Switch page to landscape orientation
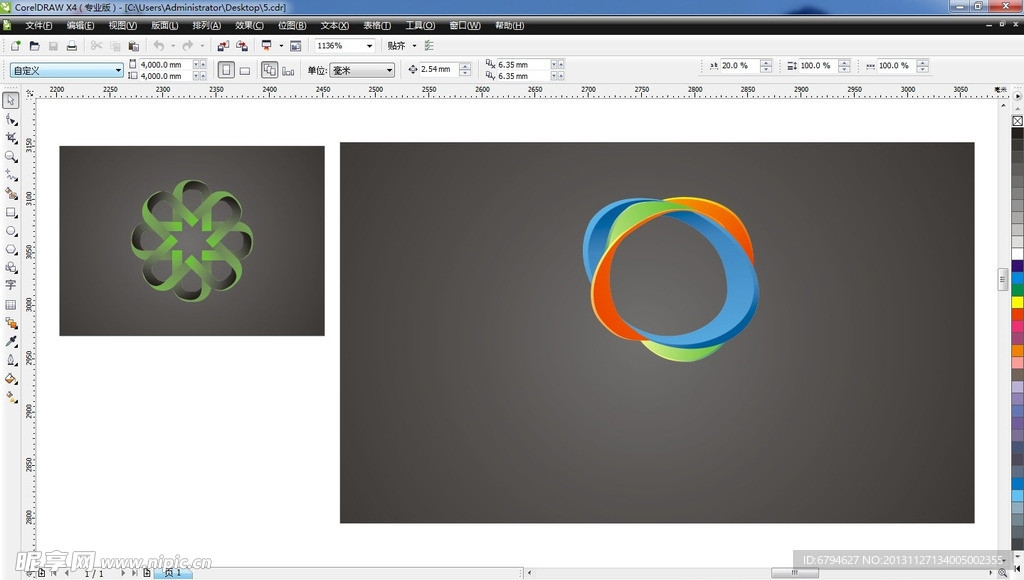The image size is (1024, 580). click(245, 70)
